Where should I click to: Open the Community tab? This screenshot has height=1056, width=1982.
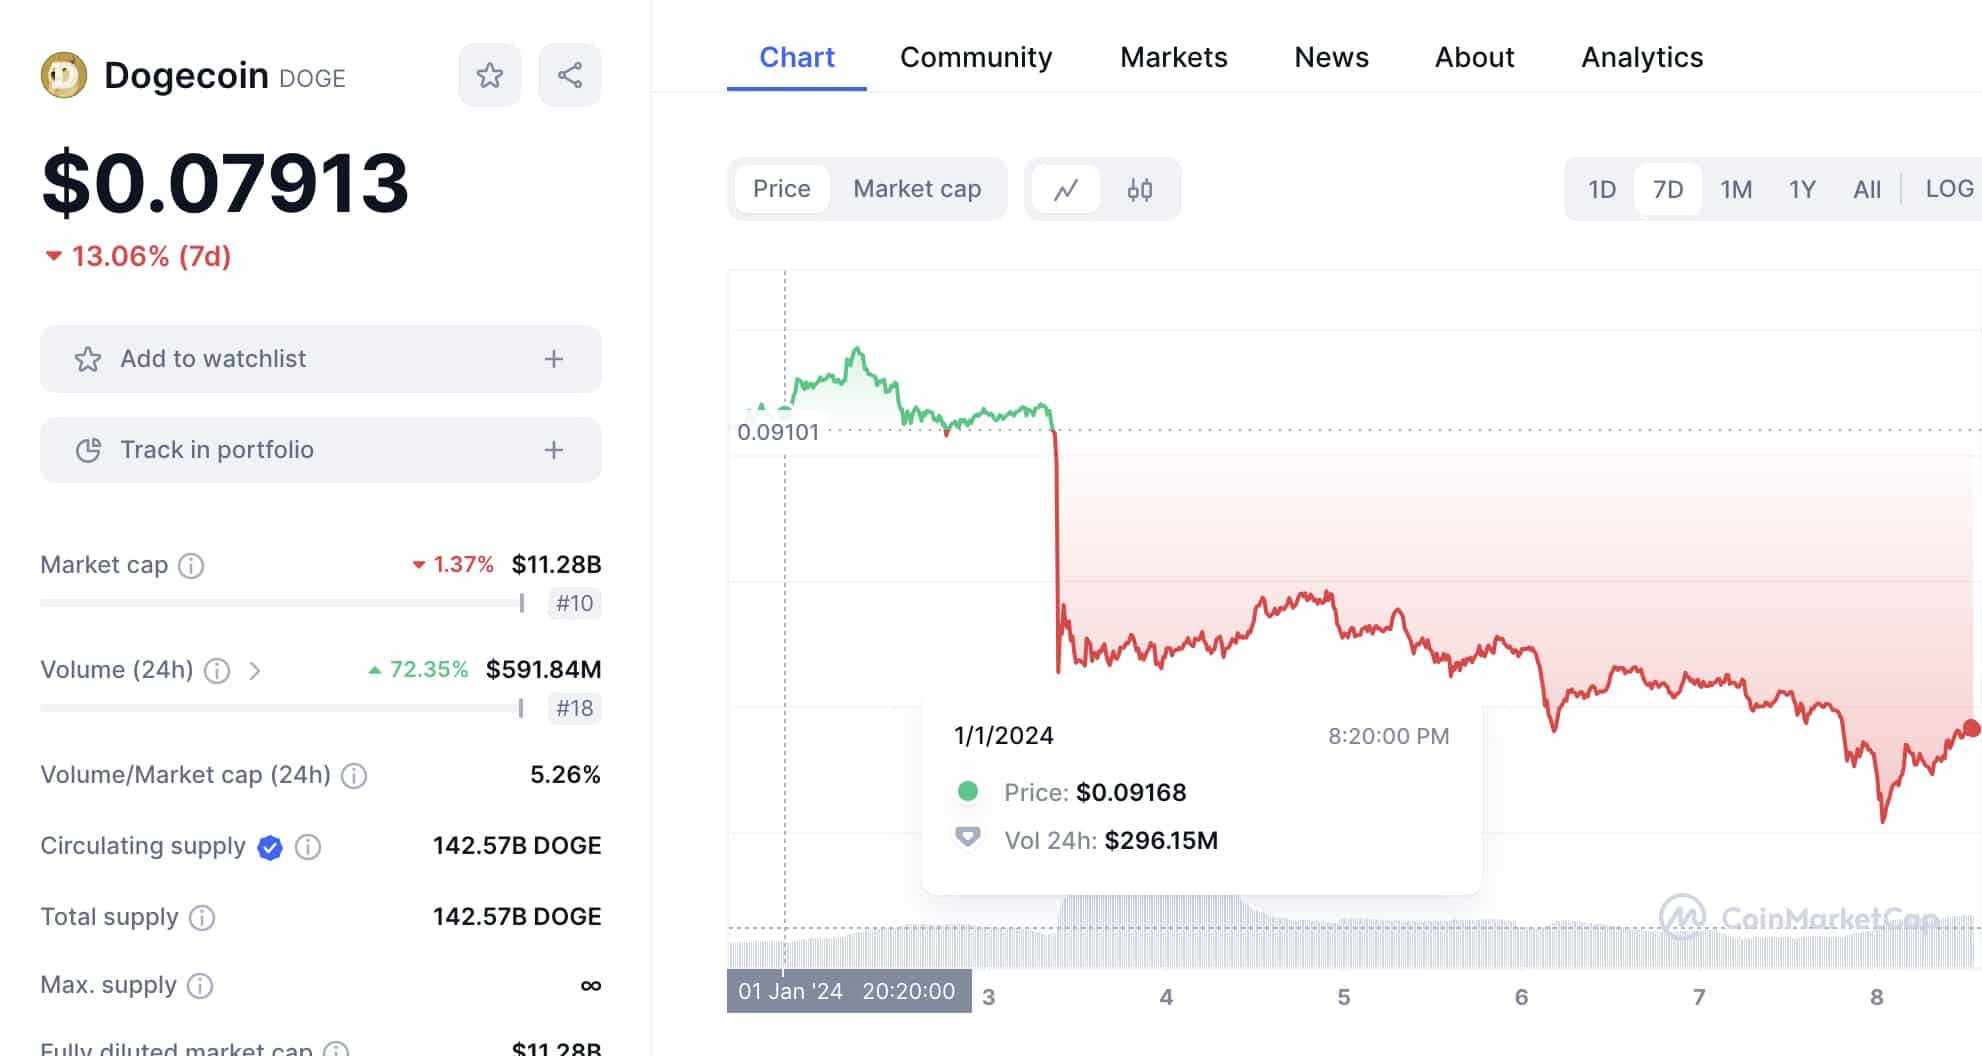point(976,57)
